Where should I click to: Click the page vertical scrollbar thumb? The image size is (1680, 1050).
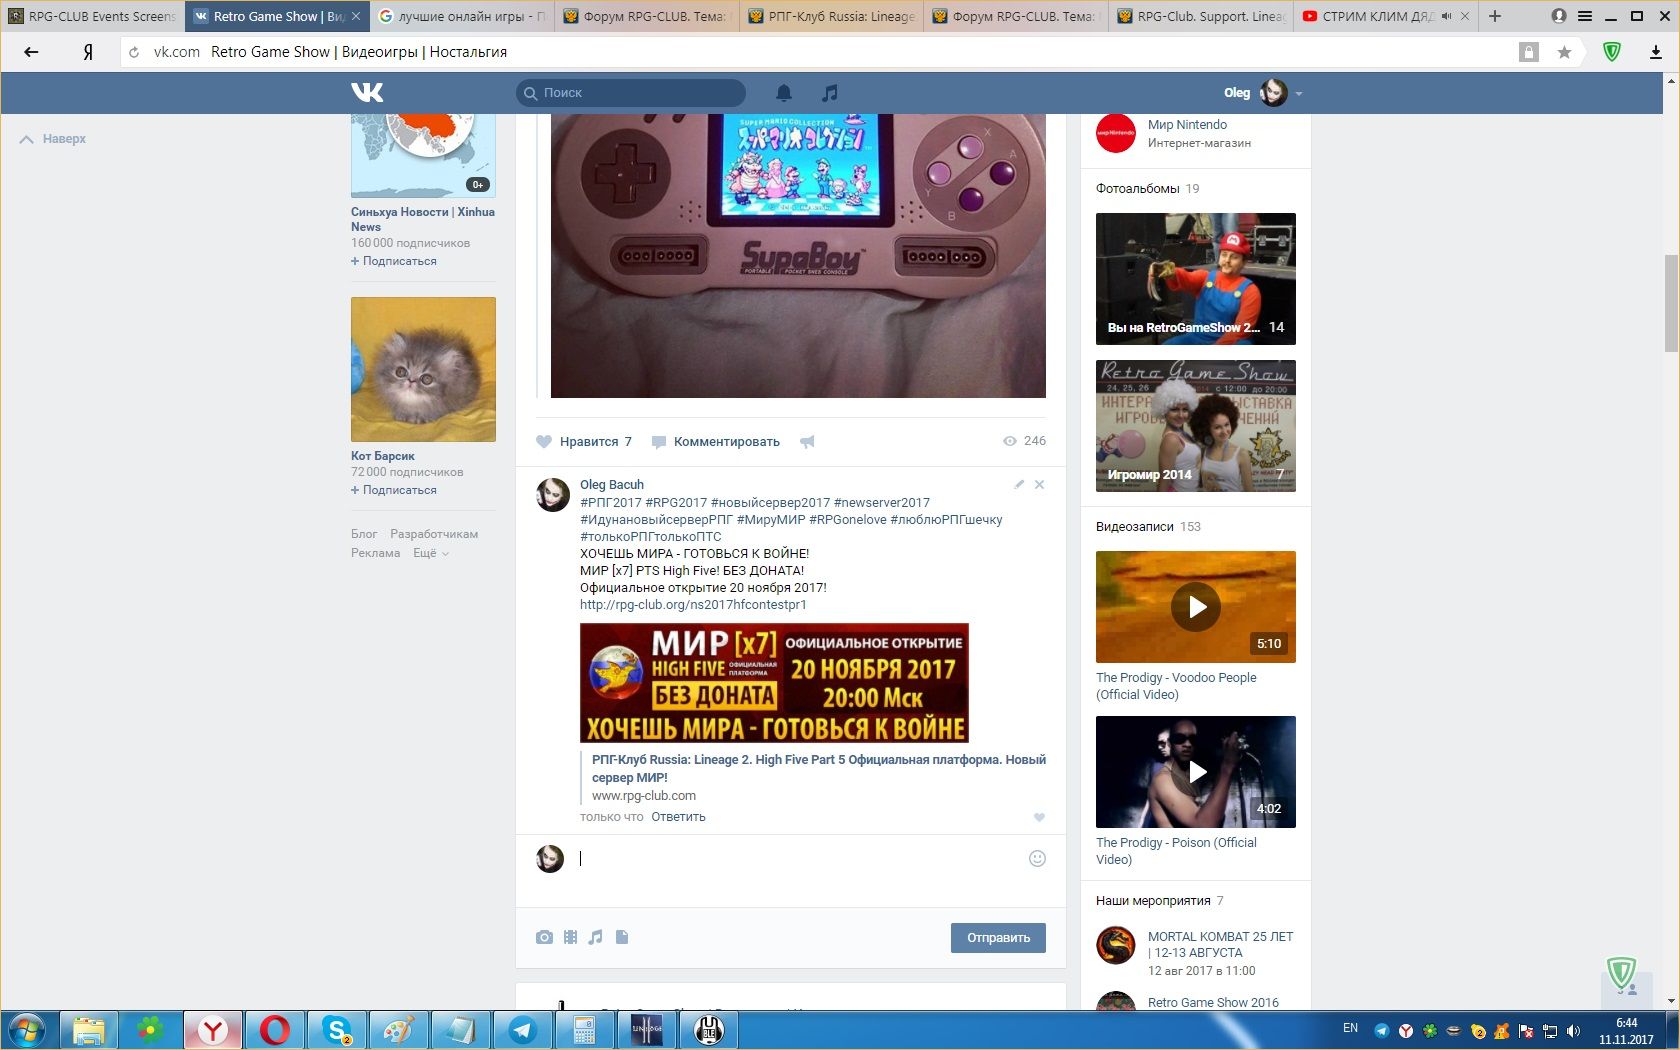[1671, 303]
